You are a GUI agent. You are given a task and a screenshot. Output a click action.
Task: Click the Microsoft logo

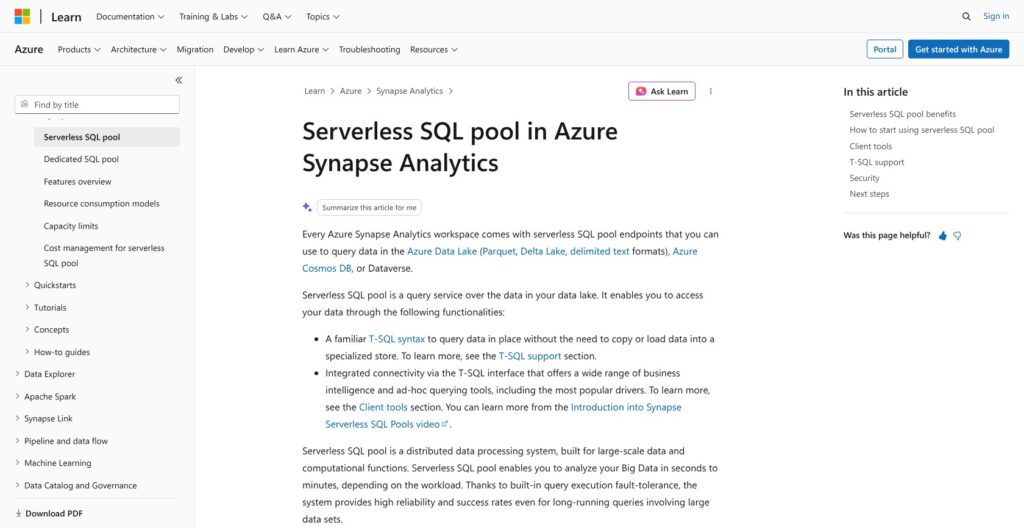pos(22,16)
